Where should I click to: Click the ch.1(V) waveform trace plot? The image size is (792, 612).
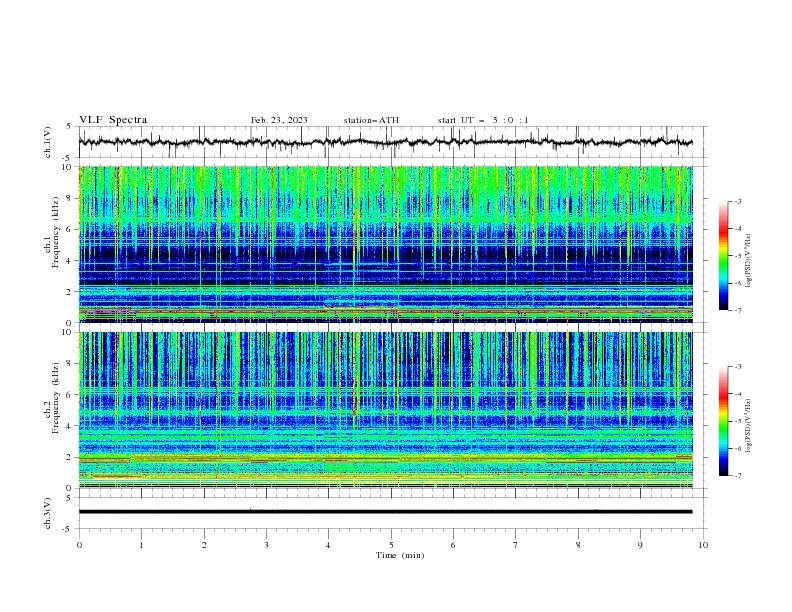coord(390,142)
